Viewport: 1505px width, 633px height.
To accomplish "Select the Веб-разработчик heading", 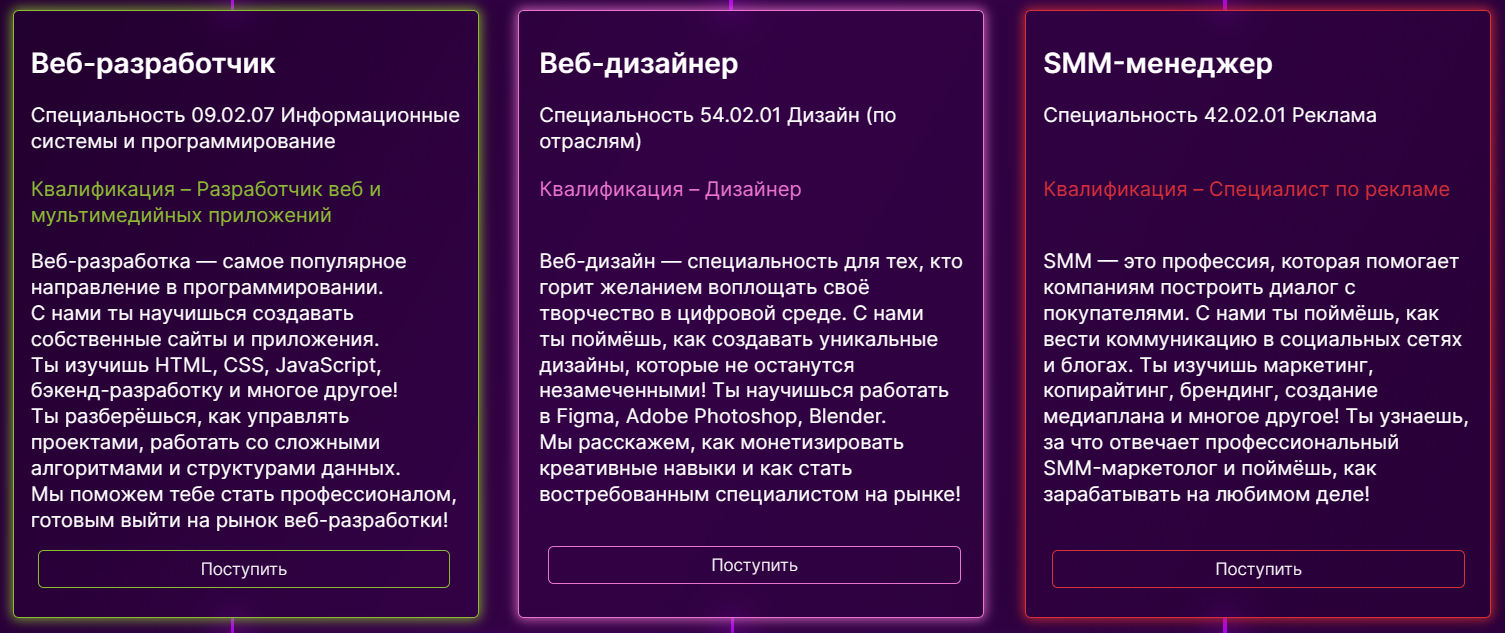I will click(x=153, y=64).
